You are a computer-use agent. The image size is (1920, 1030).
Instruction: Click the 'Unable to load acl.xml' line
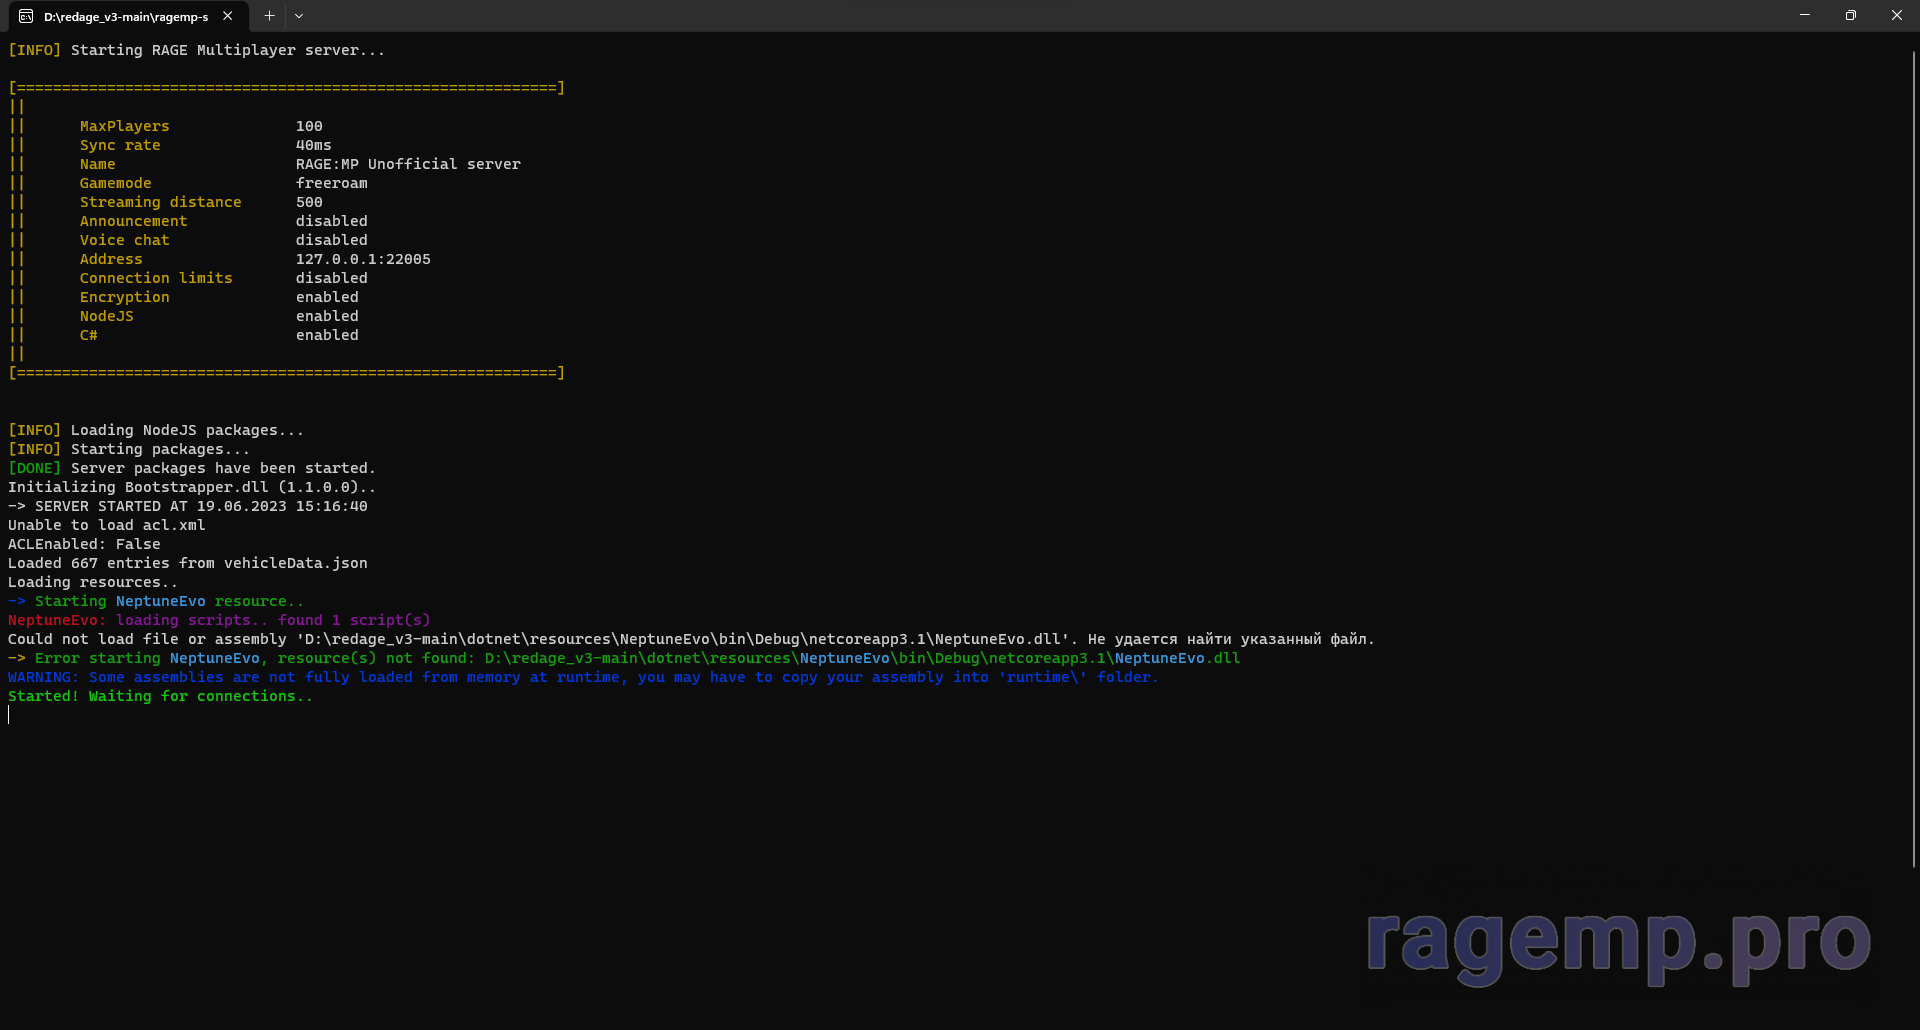[x=106, y=525]
